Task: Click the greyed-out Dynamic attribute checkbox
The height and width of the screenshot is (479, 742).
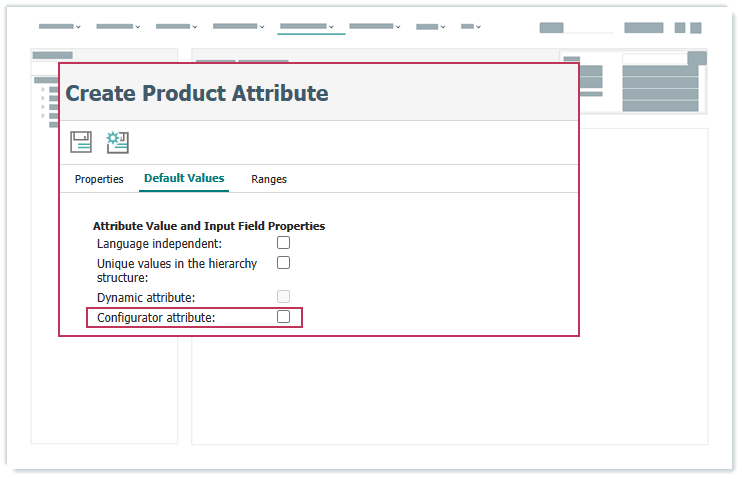Action: [283, 297]
